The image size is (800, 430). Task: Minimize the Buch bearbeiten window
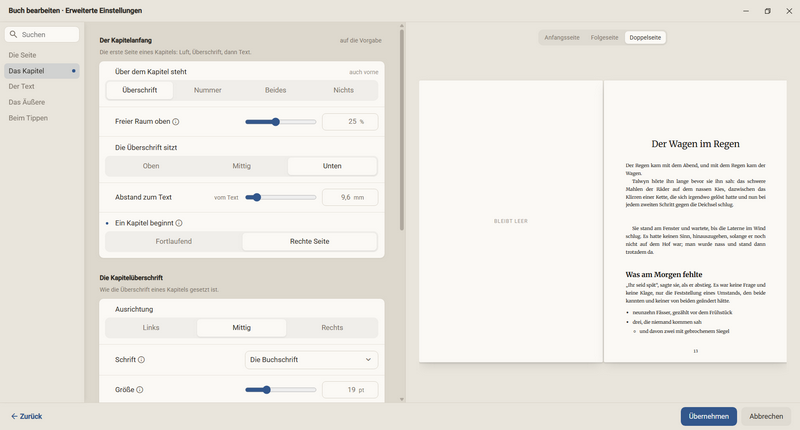coord(746,11)
